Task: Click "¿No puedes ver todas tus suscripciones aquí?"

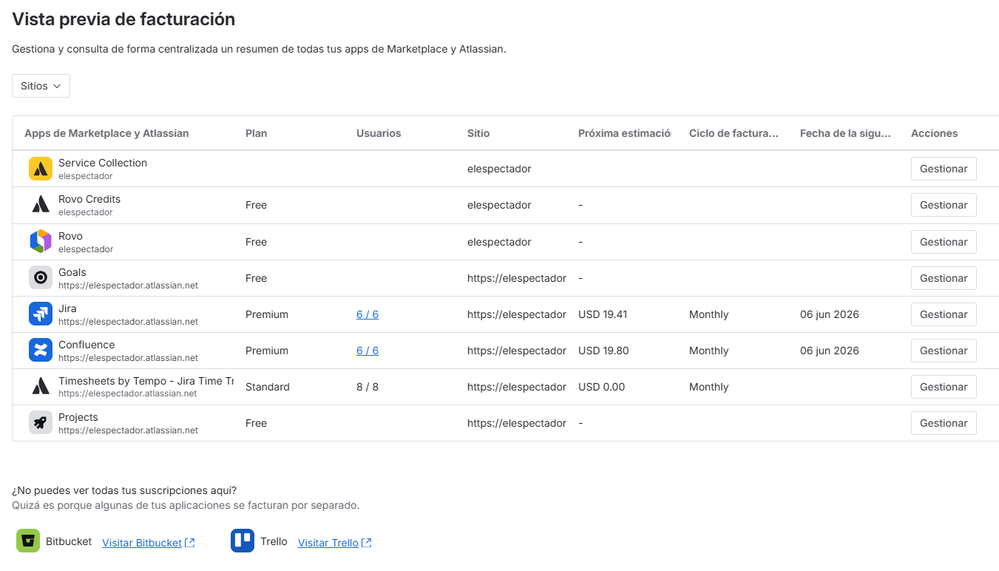Action: click(x=124, y=491)
